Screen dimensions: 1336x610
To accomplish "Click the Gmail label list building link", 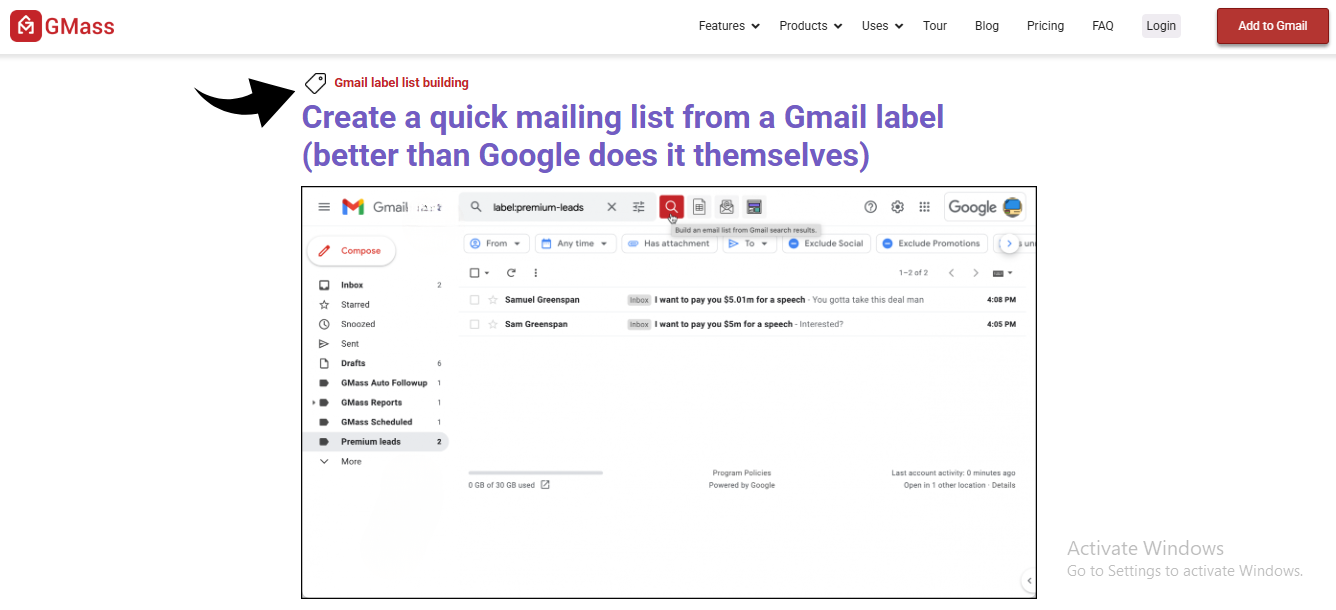I will (x=401, y=83).
